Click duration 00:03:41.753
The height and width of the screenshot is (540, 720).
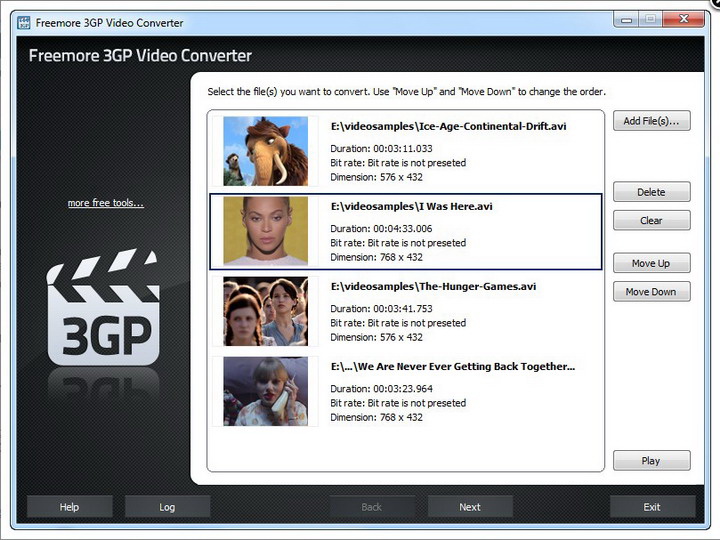click(x=381, y=309)
